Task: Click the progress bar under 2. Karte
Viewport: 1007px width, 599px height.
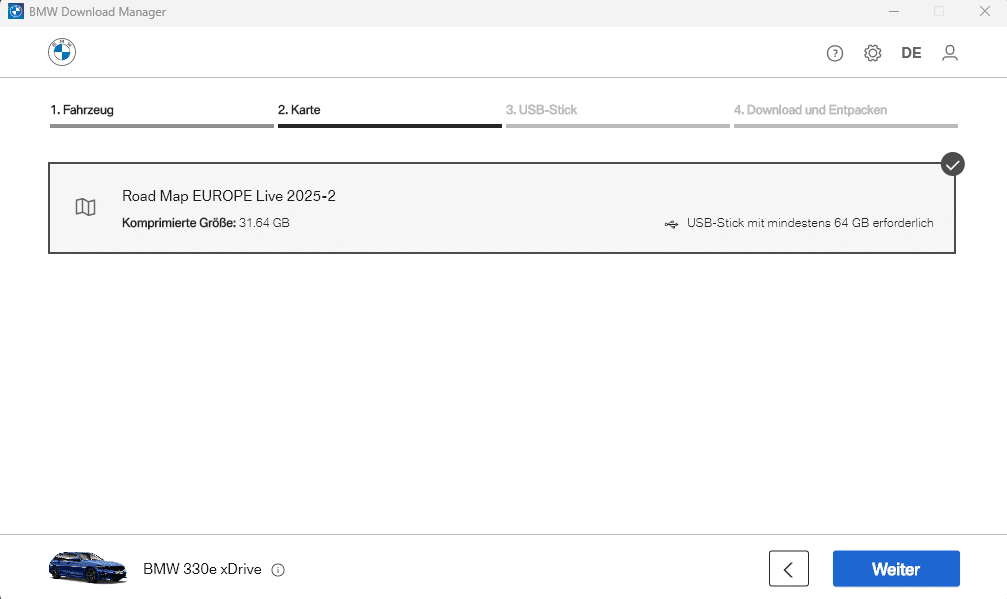Action: 390,126
